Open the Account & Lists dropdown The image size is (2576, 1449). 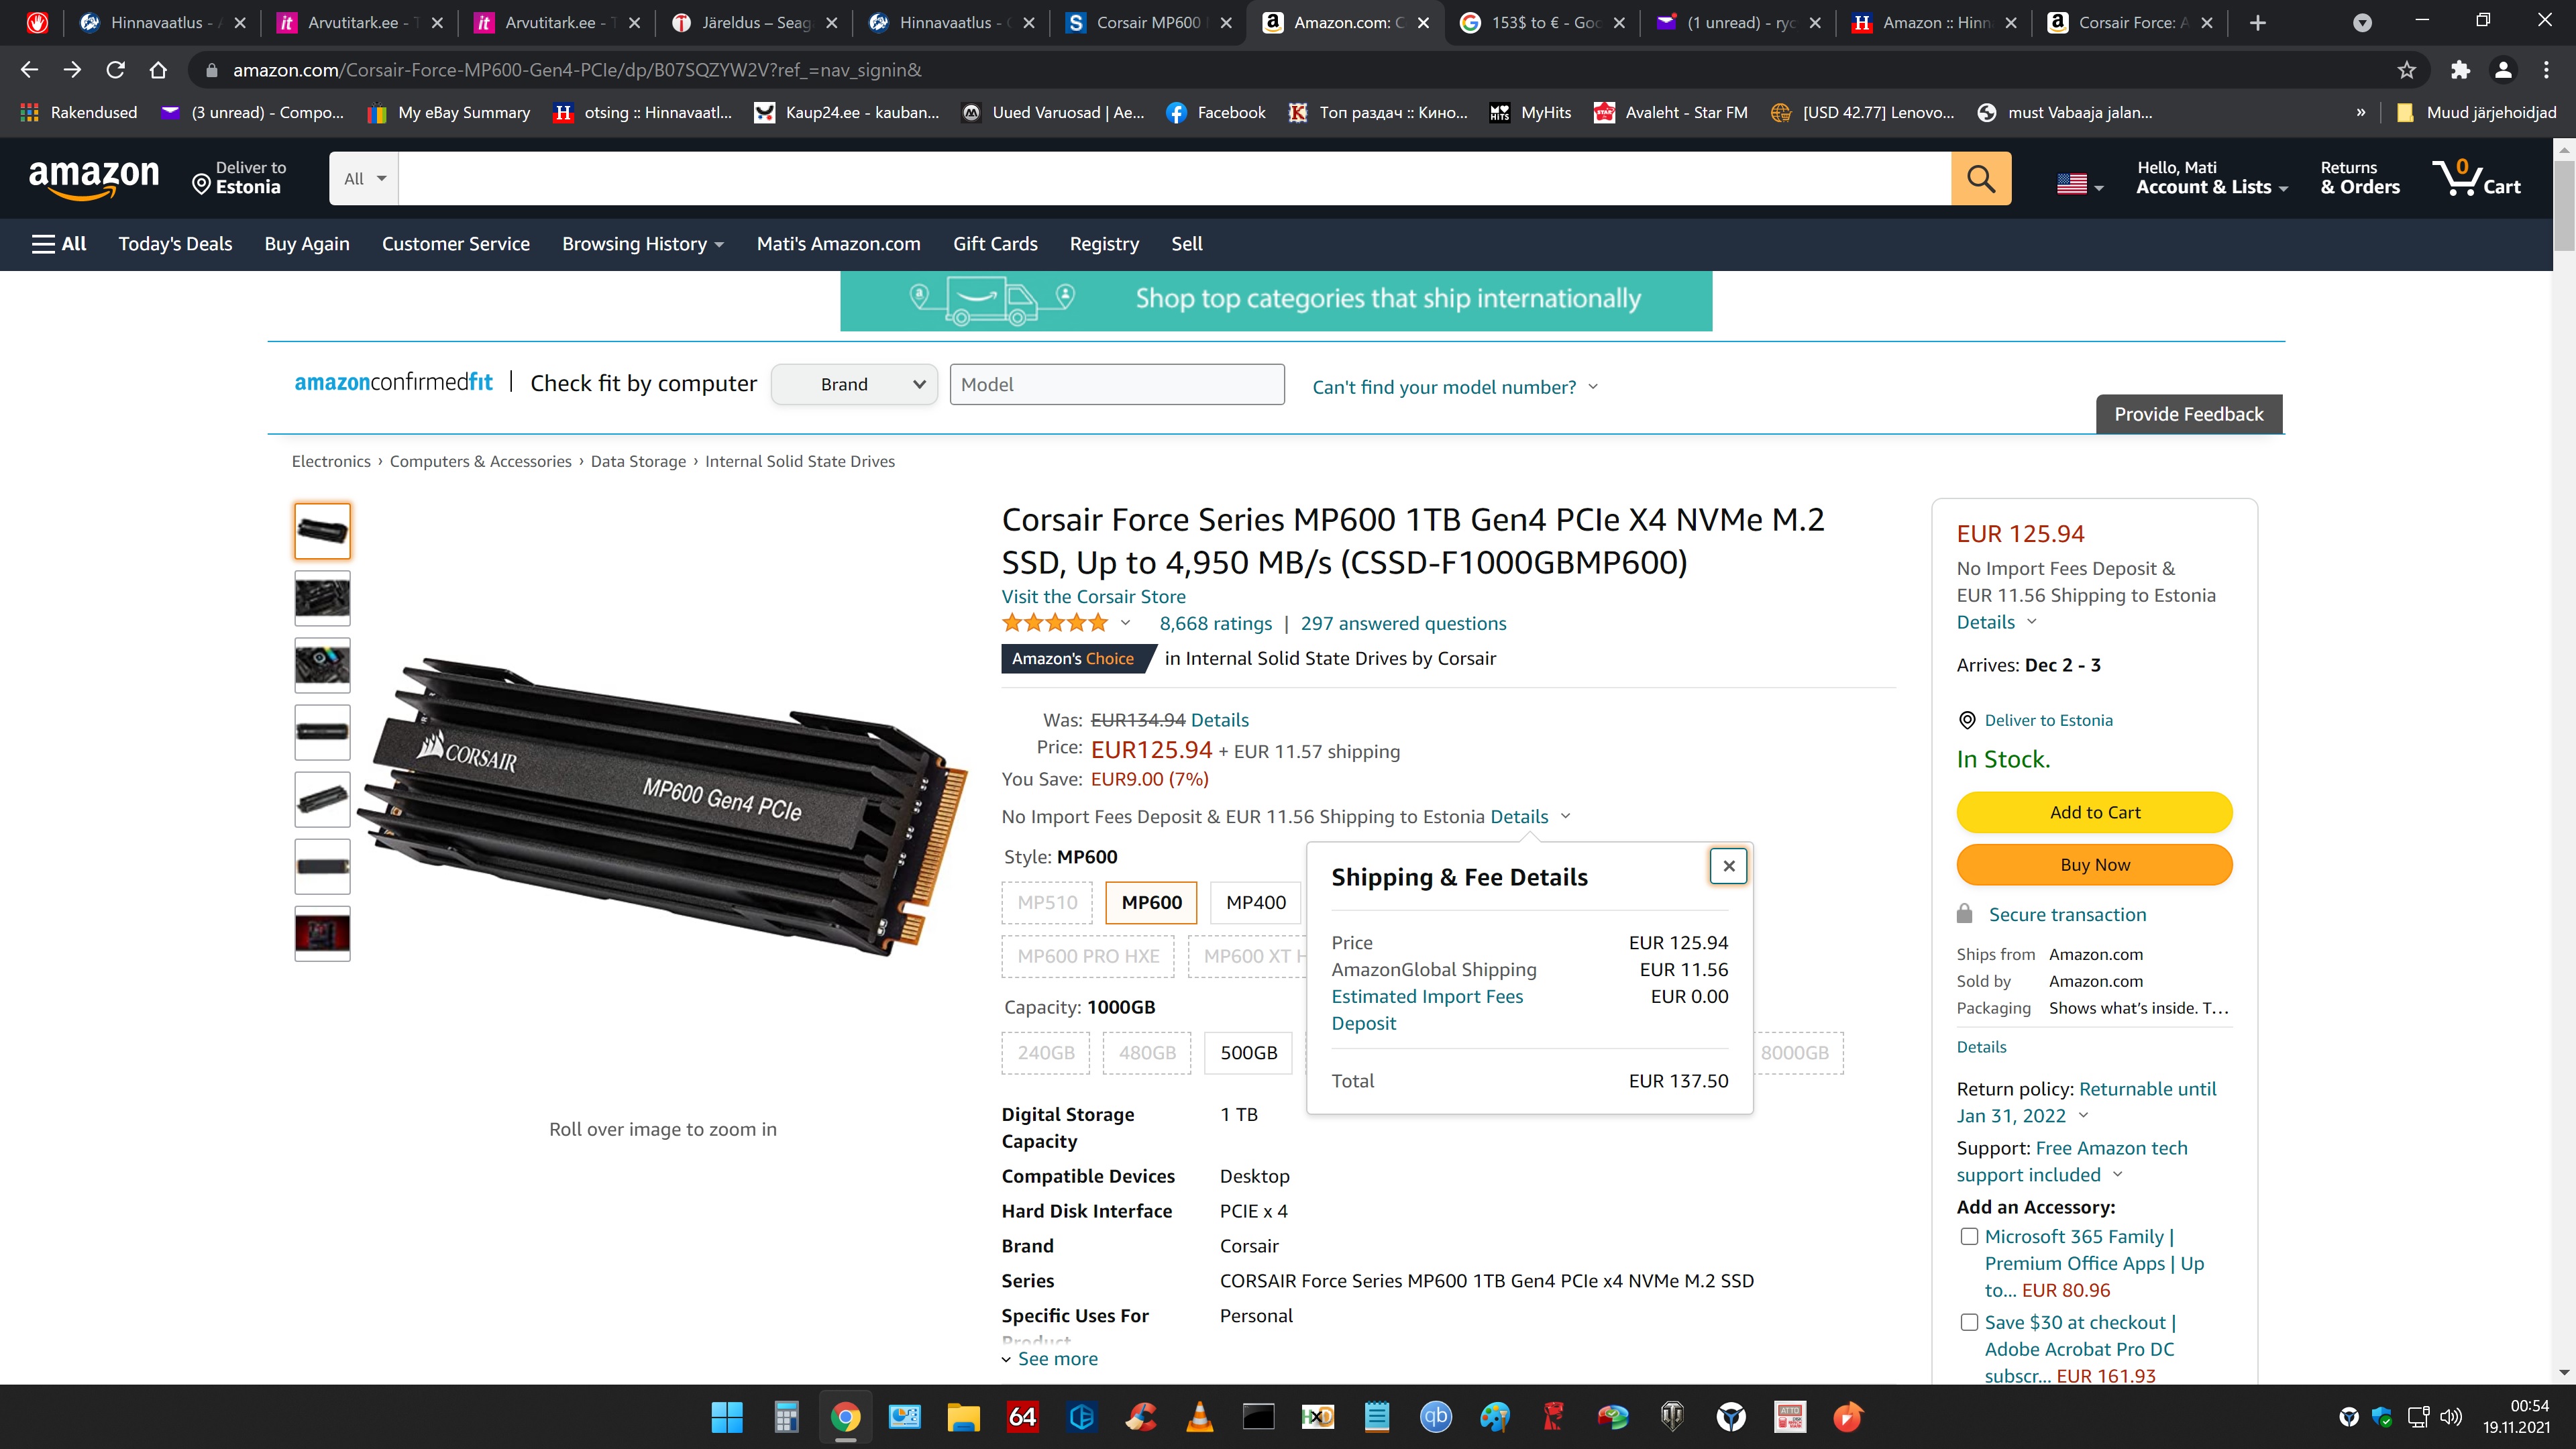(2211, 178)
